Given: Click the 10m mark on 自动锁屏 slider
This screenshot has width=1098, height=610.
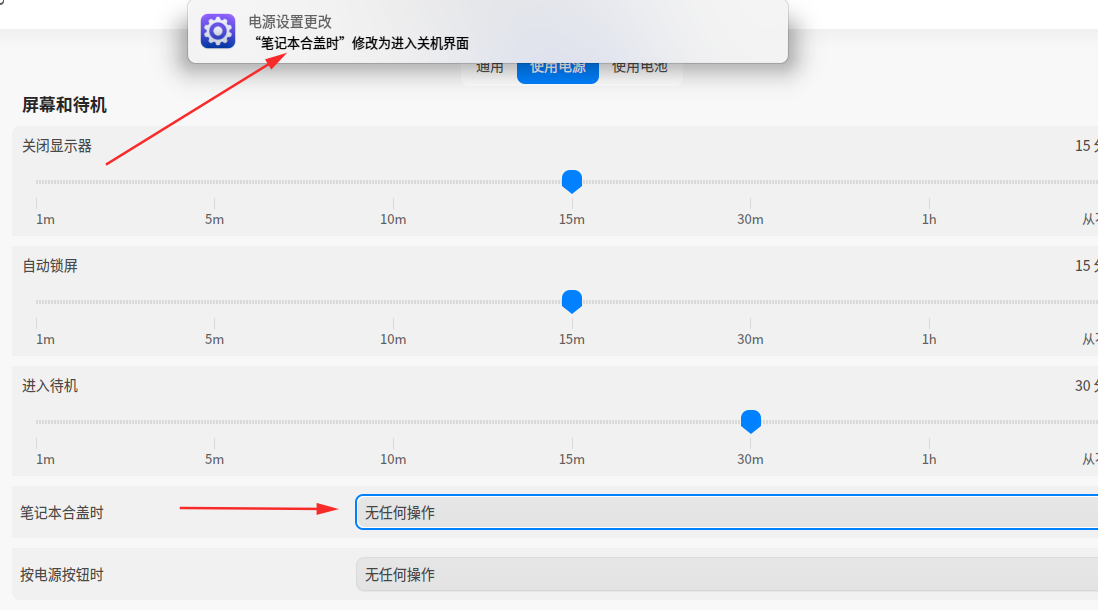Looking at the screenshot, I should click(x=393, y=340).
